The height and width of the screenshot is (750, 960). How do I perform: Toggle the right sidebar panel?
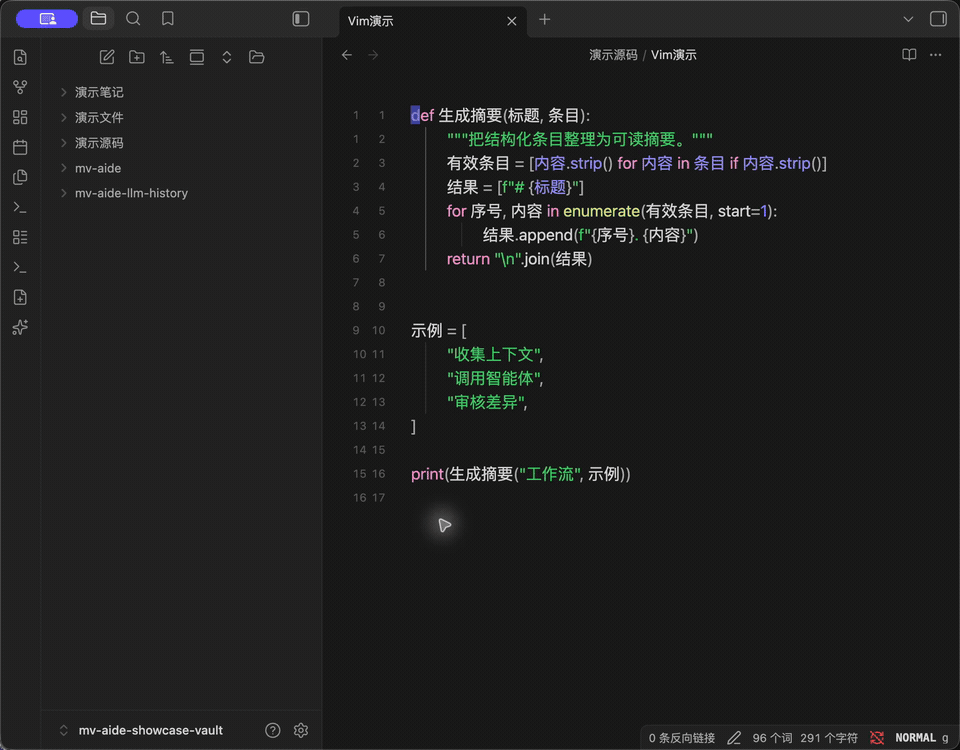[938, 19]
